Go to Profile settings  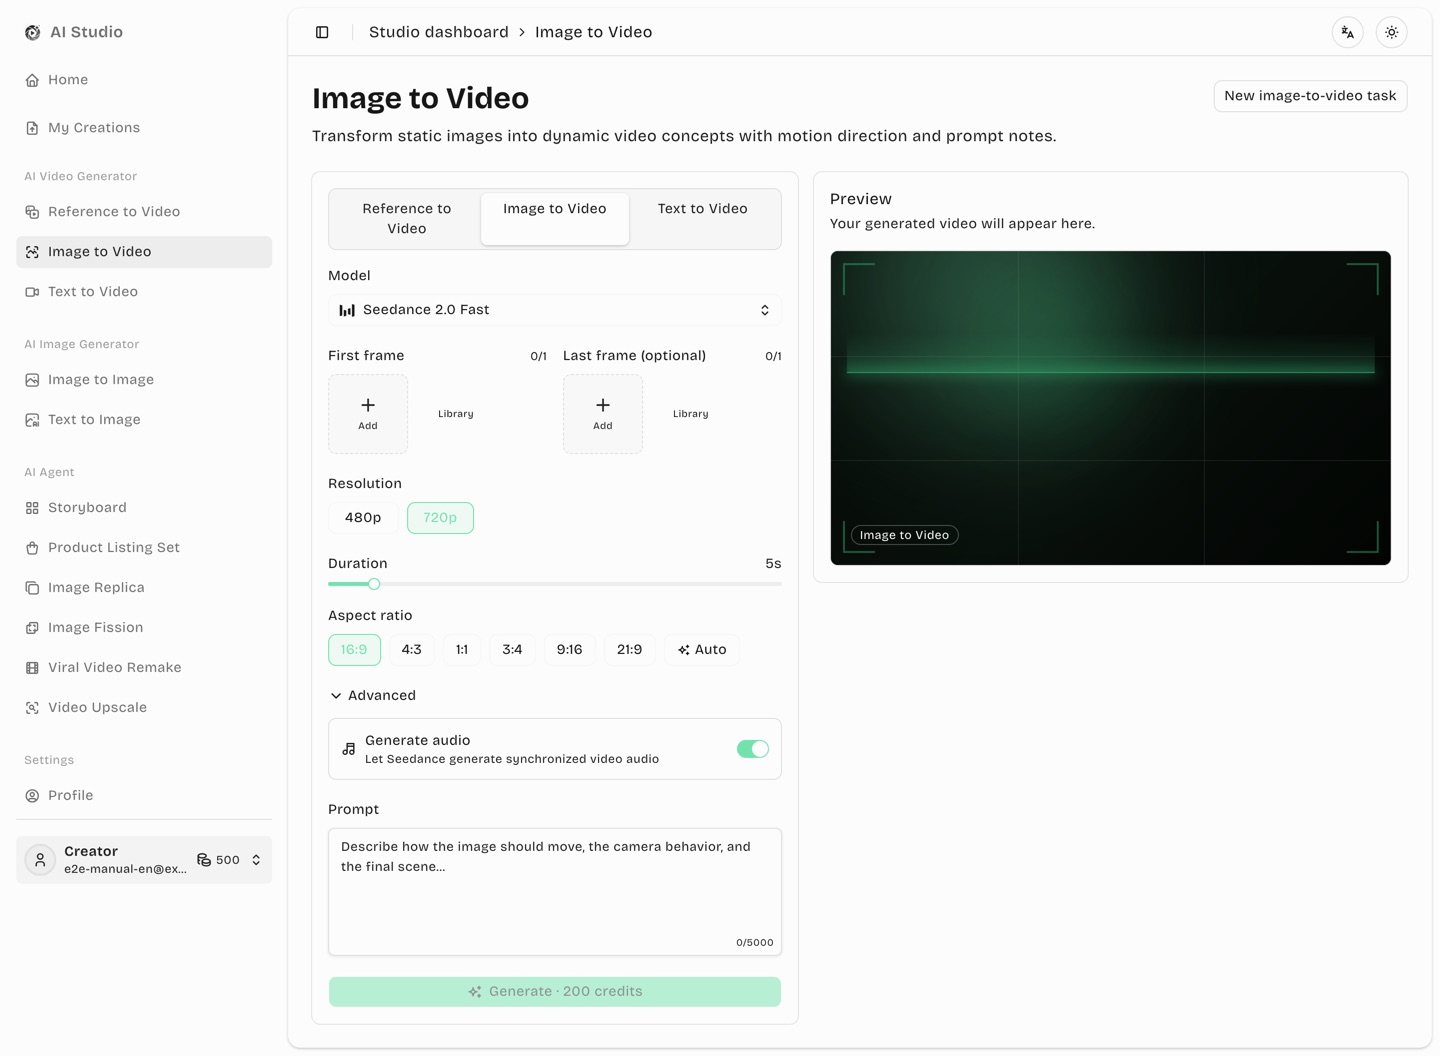pos(144,796)
